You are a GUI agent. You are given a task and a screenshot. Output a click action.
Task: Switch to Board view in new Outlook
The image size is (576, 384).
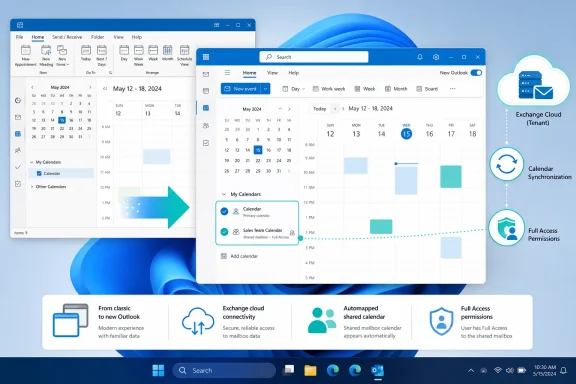tap(427, 89)
